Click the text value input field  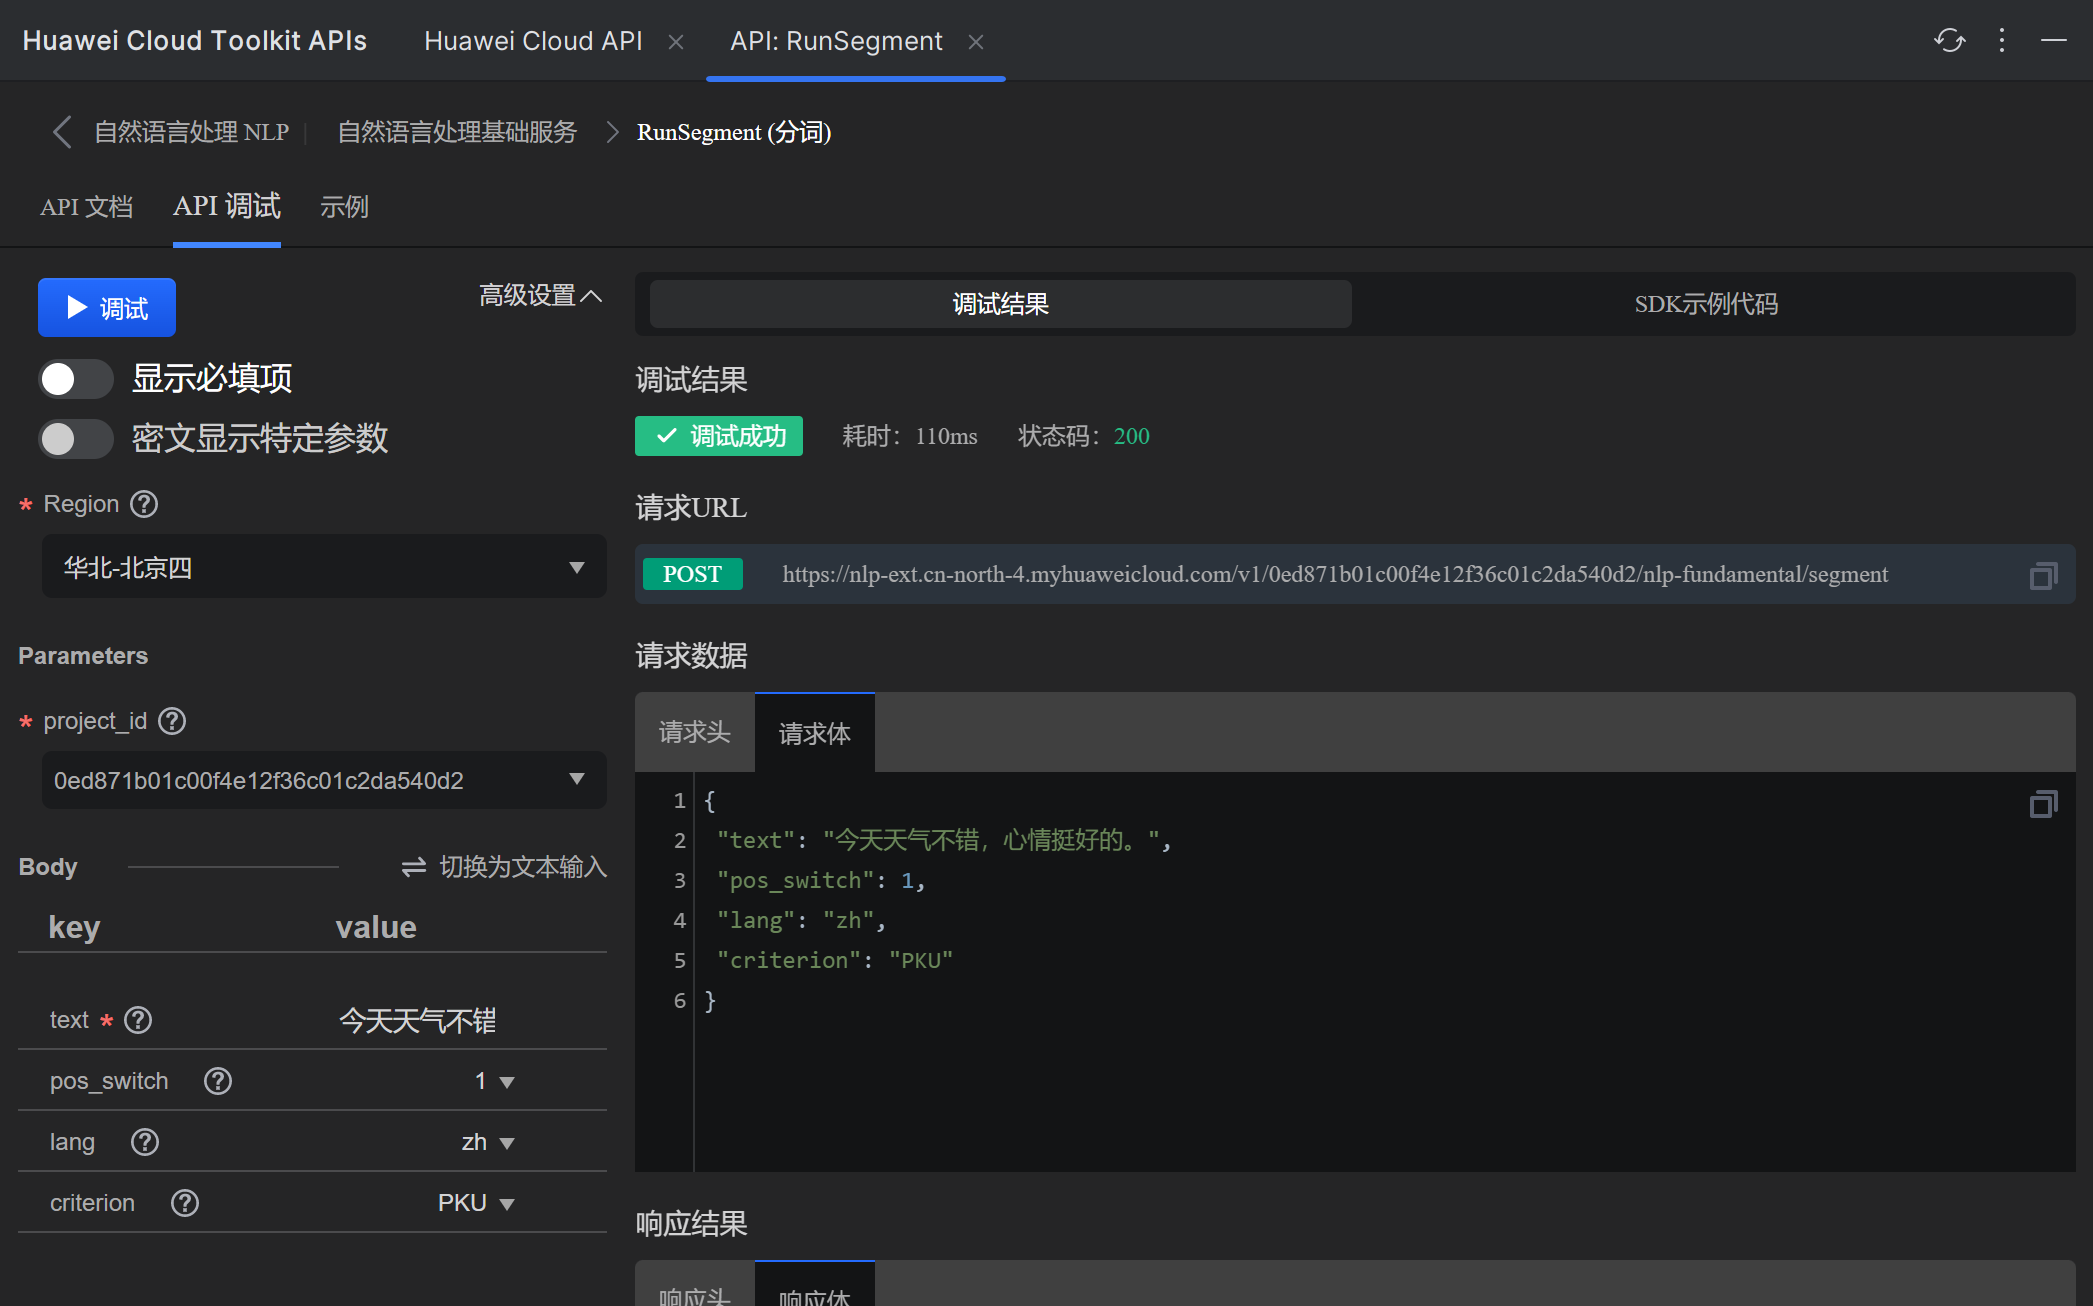[418, 1021]
